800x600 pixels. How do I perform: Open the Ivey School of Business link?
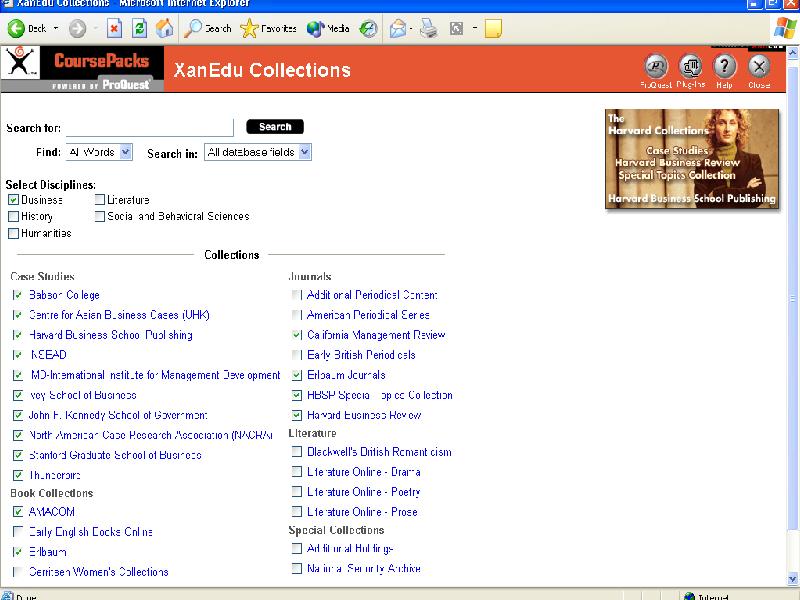83,395
